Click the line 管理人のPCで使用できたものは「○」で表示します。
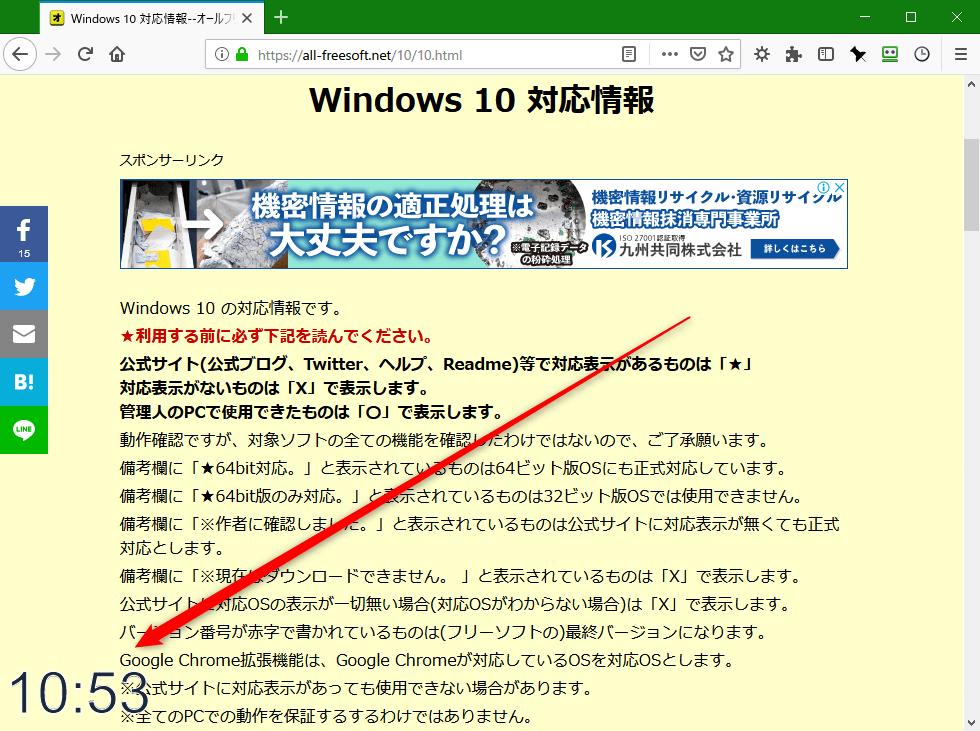Viewport: 980px width, 731px height. 312,412
